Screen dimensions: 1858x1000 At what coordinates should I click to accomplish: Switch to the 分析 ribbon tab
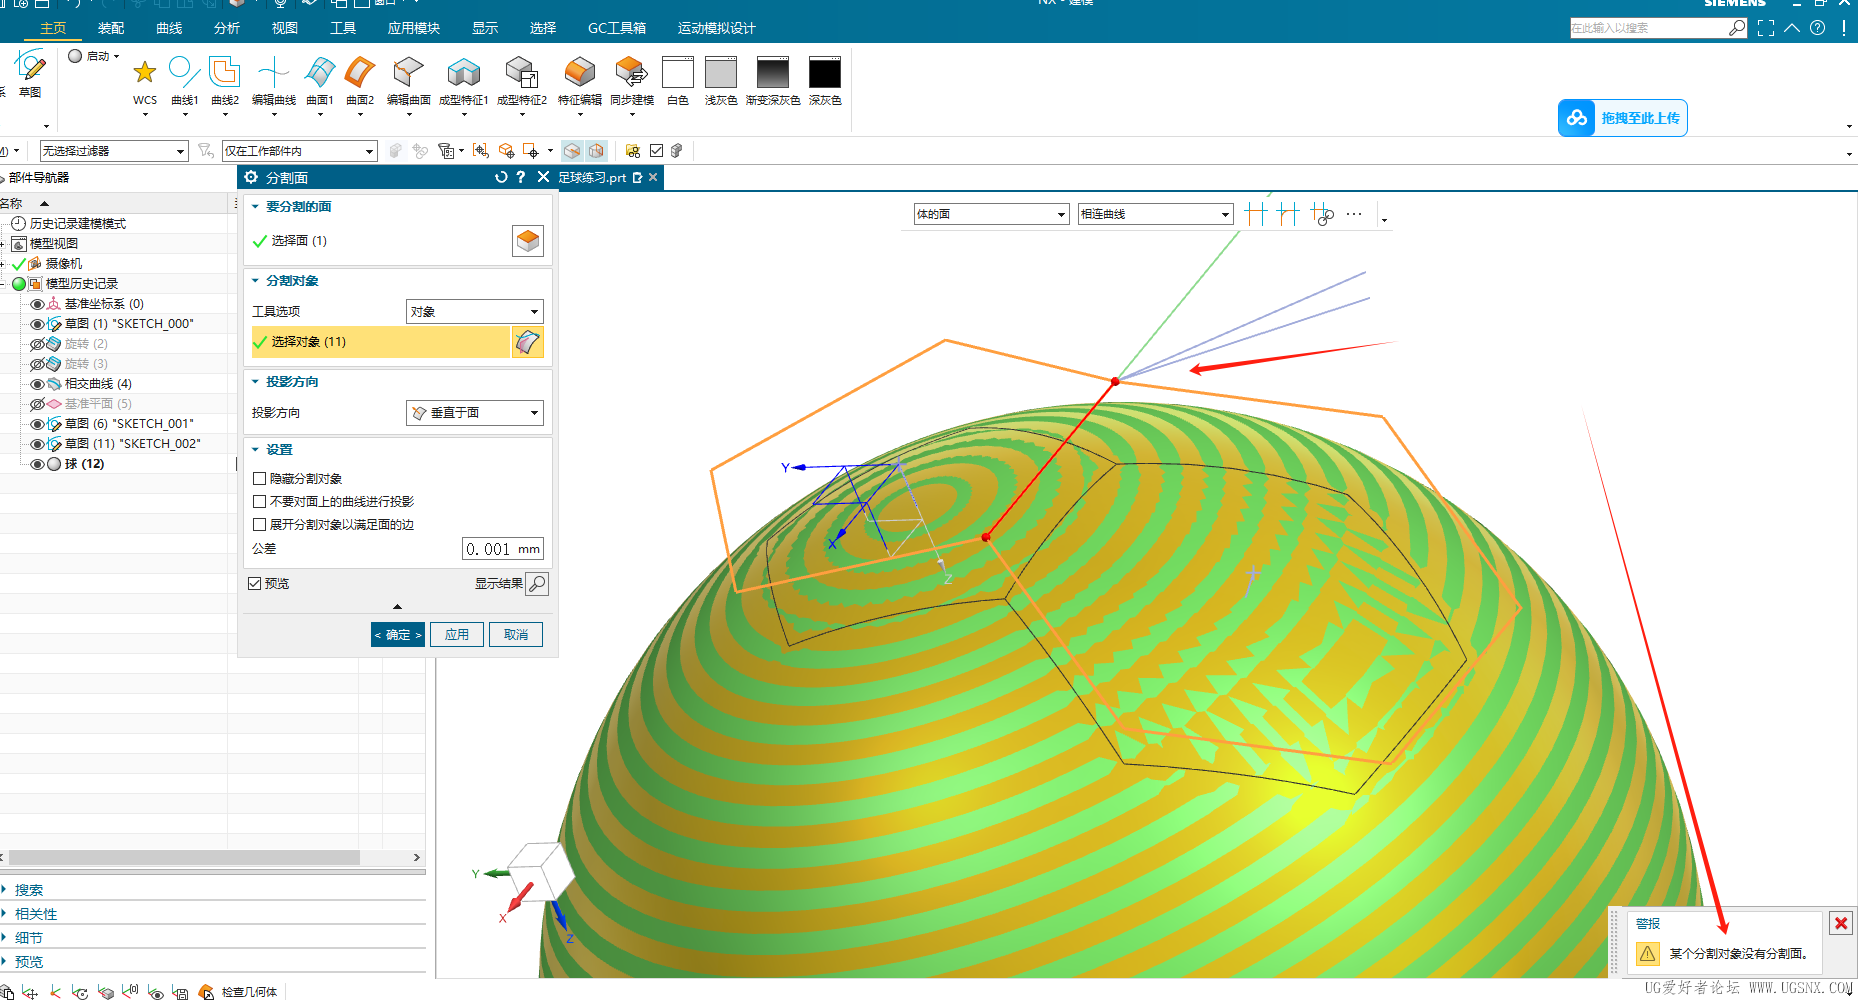coord(227,28)
